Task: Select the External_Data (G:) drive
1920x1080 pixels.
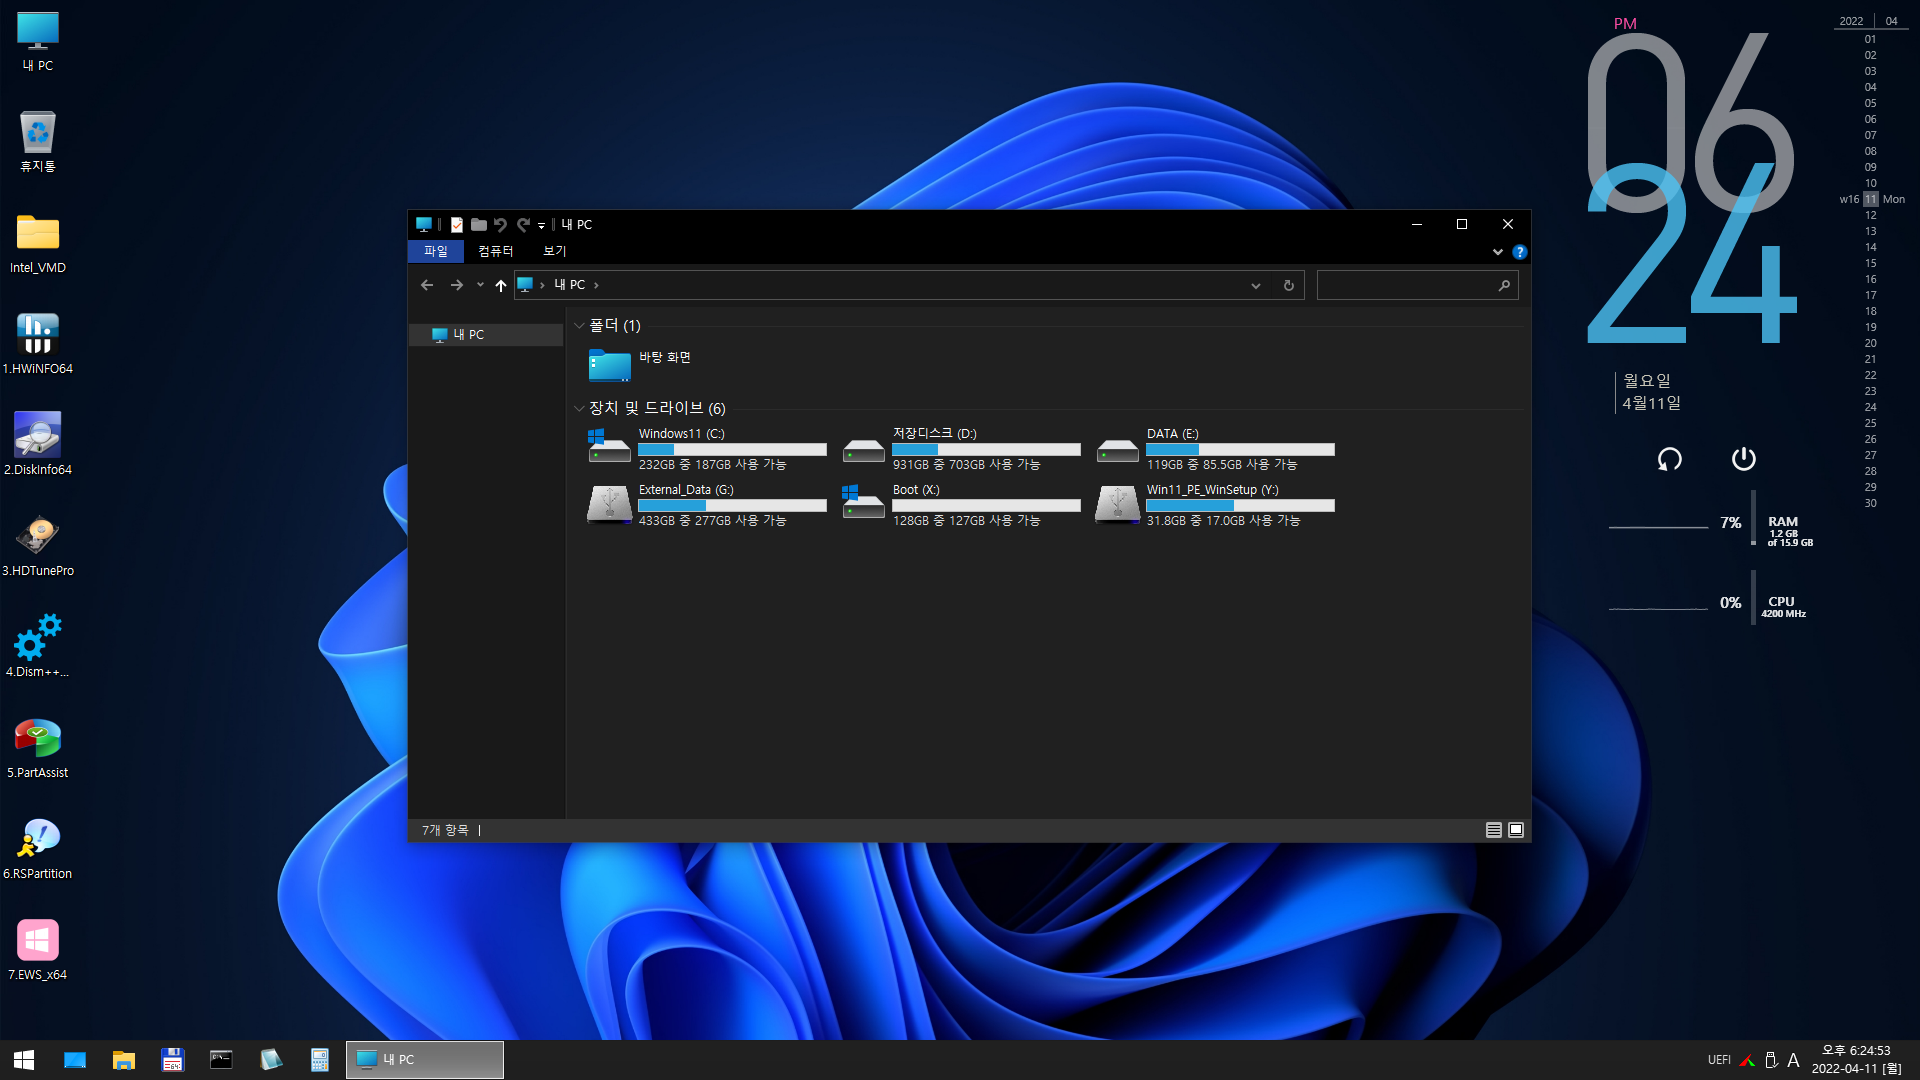Action: coord(708,505)
